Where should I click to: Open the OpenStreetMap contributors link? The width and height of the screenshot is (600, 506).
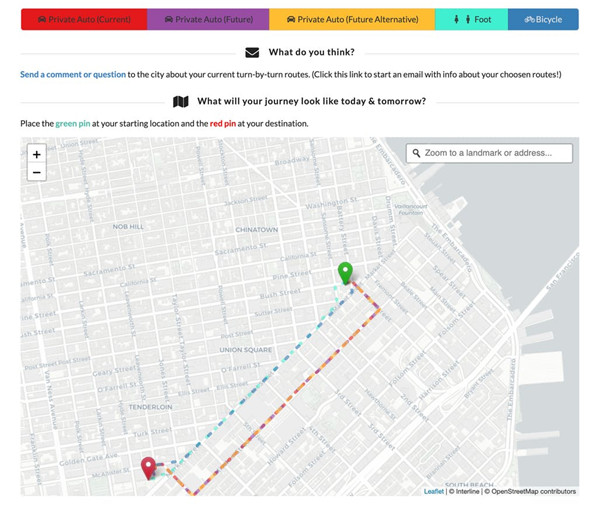(530, 491)
